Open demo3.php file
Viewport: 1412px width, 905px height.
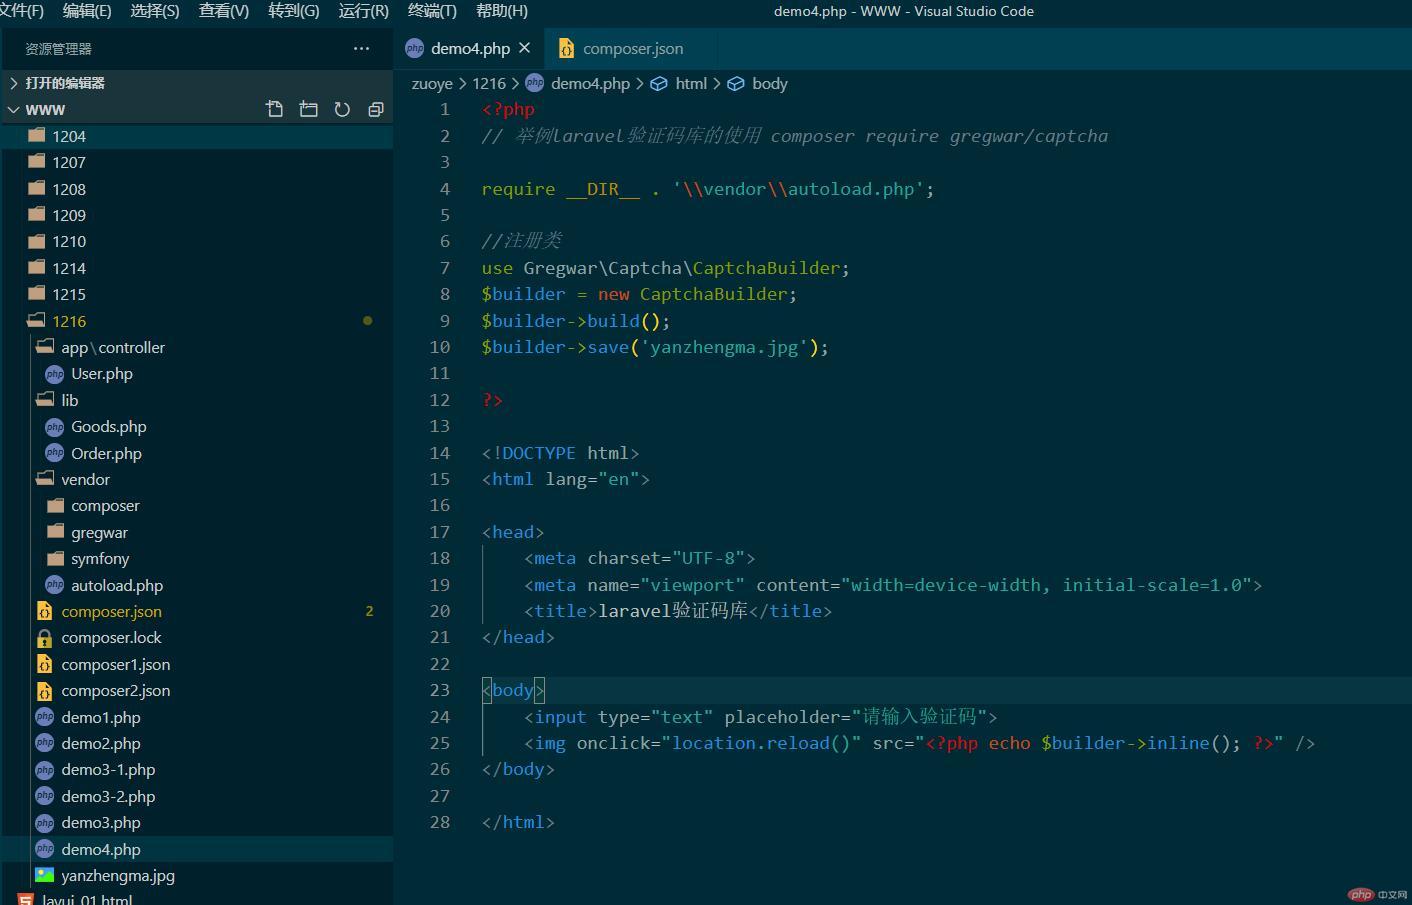(x=196, y=822)
